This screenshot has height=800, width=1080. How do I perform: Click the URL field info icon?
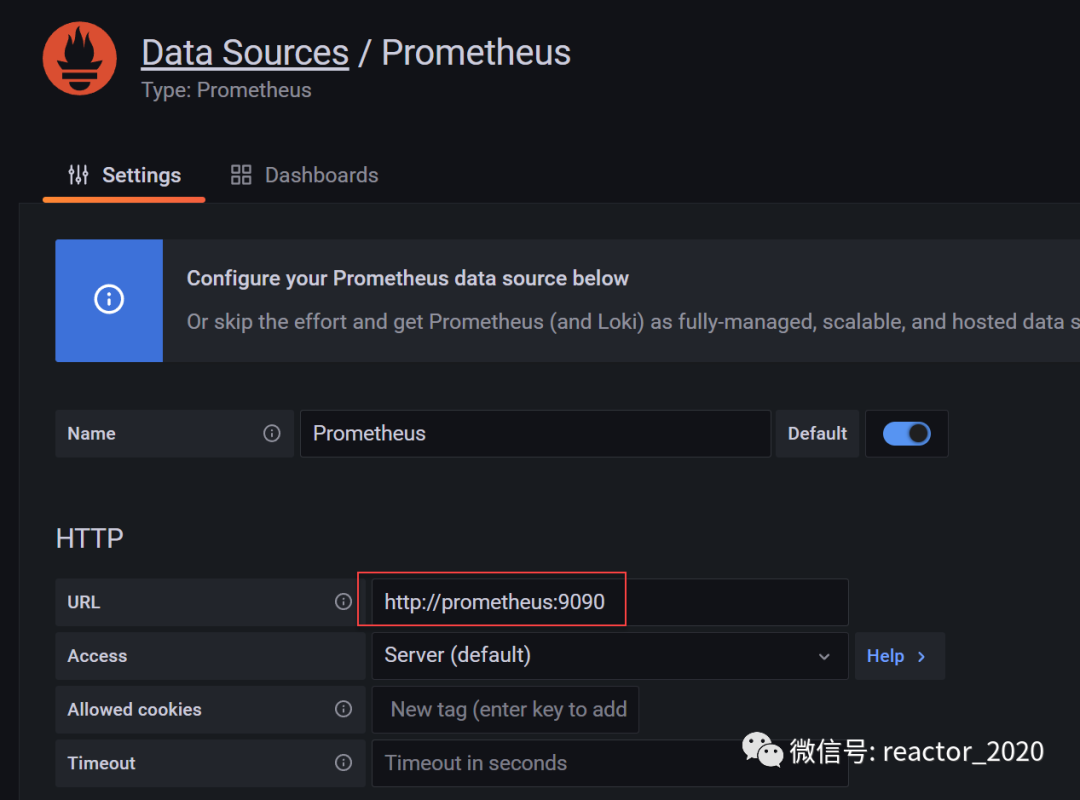pyautogui.click(x=343, y=602)
